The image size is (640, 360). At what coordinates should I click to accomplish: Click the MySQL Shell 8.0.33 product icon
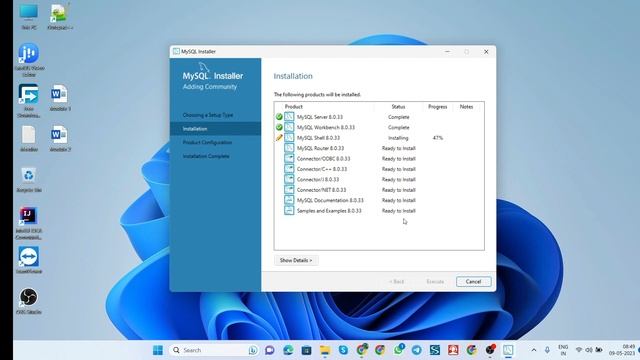tap(289, 138)
